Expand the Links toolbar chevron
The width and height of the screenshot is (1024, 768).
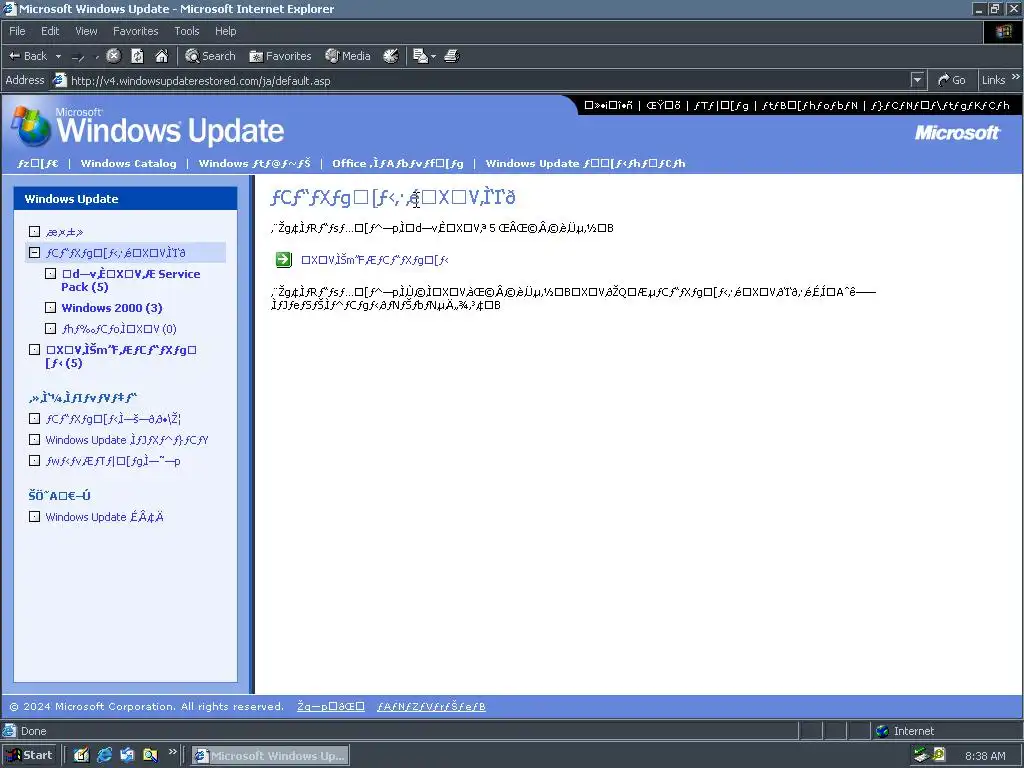tap(1016, 77)
